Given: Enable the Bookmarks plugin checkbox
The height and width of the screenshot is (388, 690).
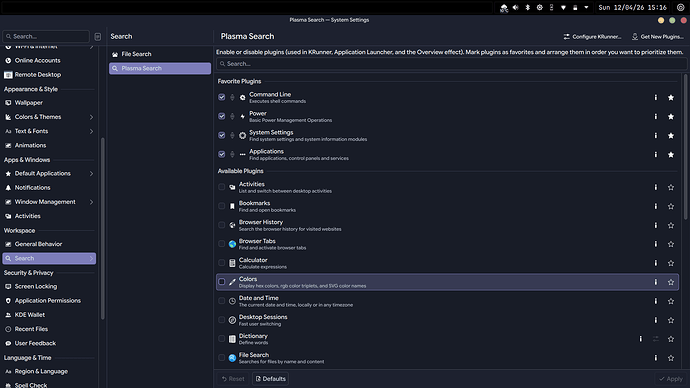Looking at the screenshot, I should click(x=221, y=206).
